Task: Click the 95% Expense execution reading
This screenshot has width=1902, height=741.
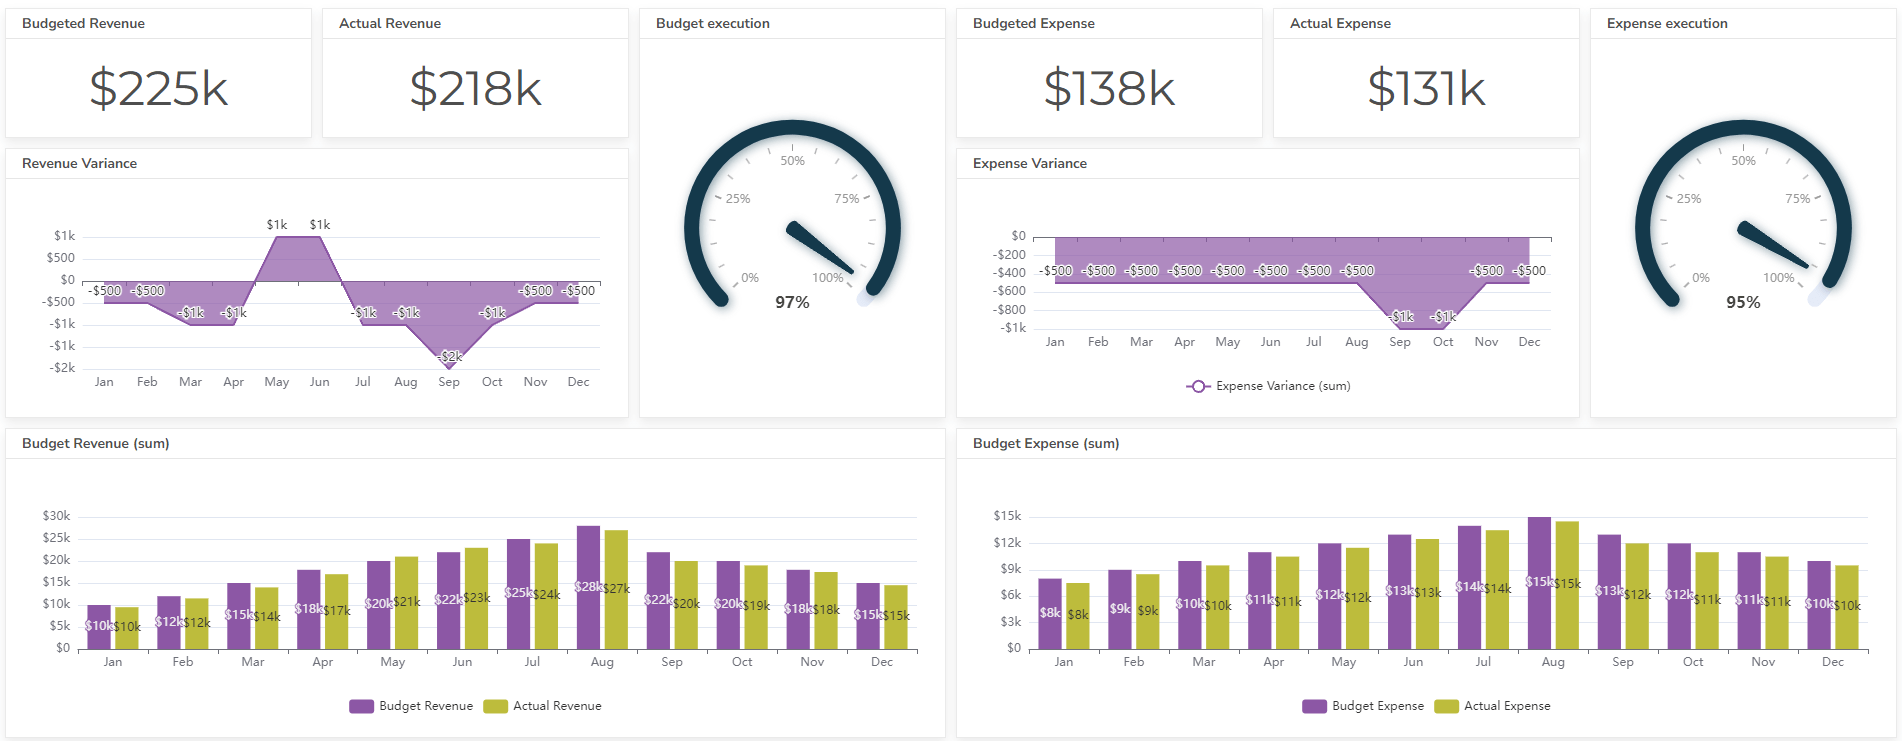Action: click(x=1743, y=302)
